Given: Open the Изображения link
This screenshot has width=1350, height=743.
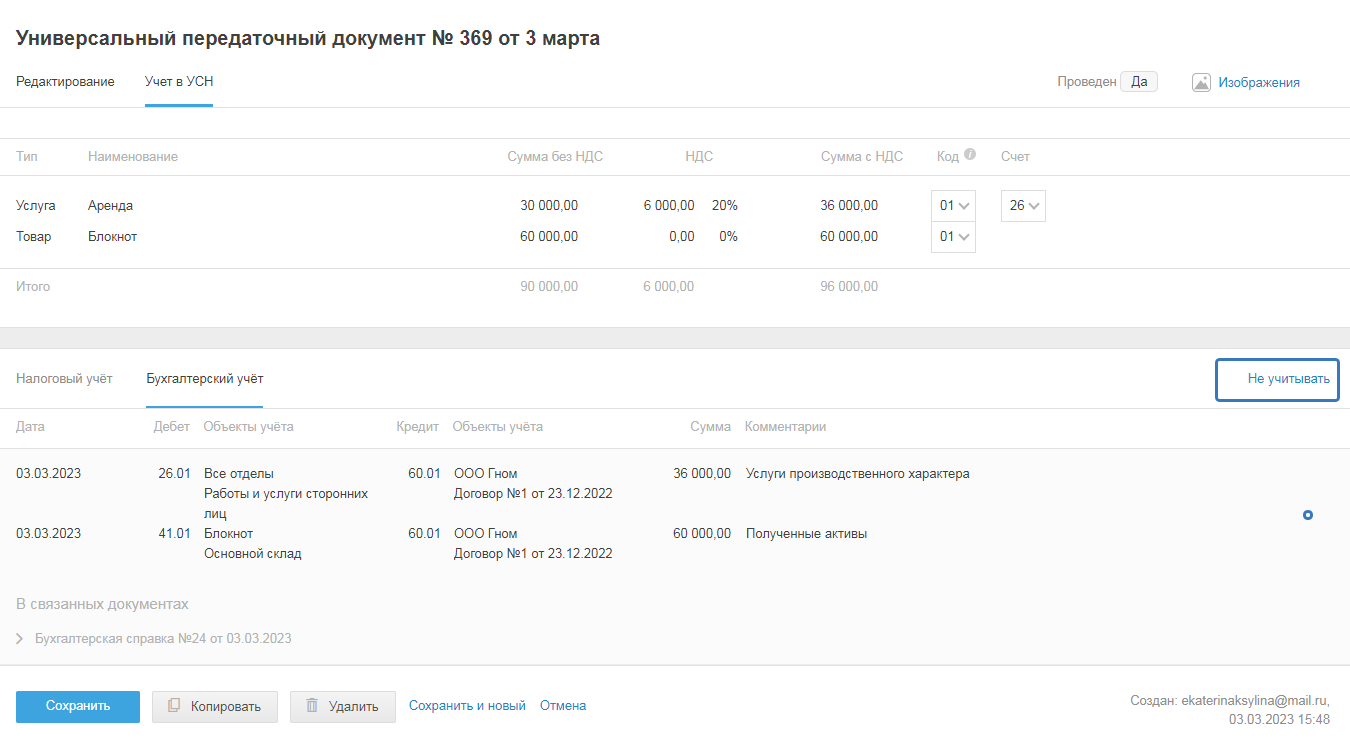Looking at the screenshot, I should (x=1258, y=83).
